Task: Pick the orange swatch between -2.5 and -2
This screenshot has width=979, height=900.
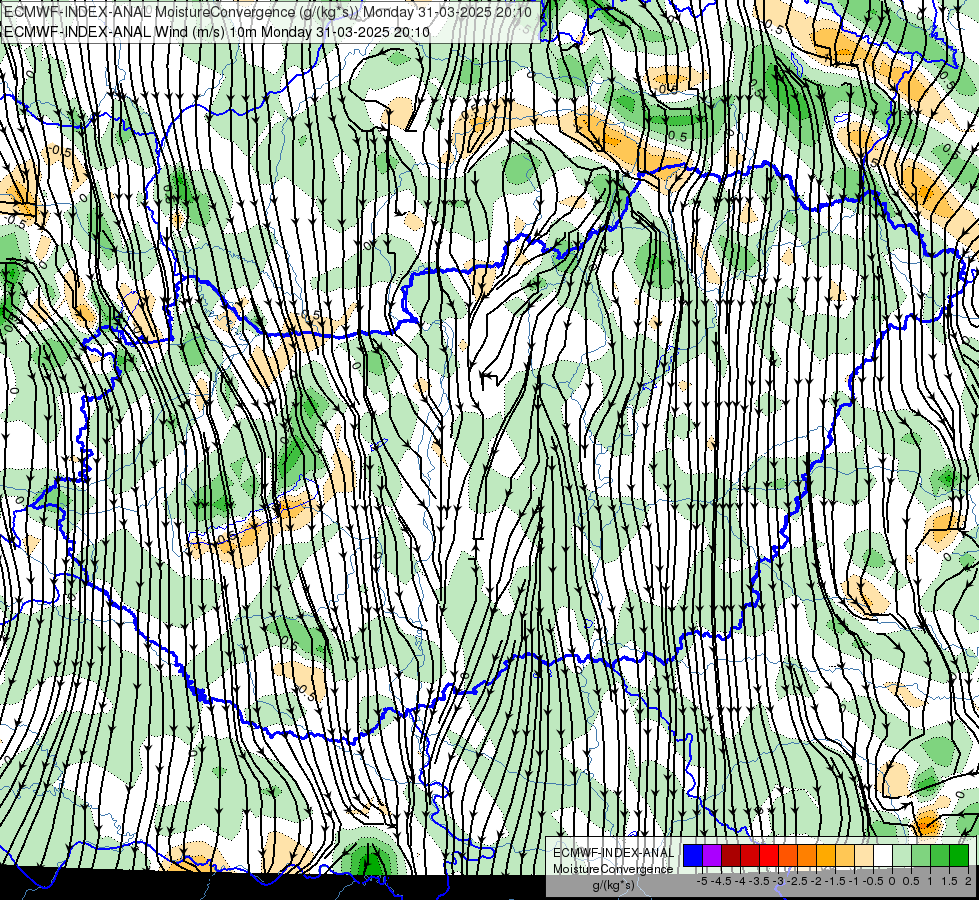Action: [807, 856]
